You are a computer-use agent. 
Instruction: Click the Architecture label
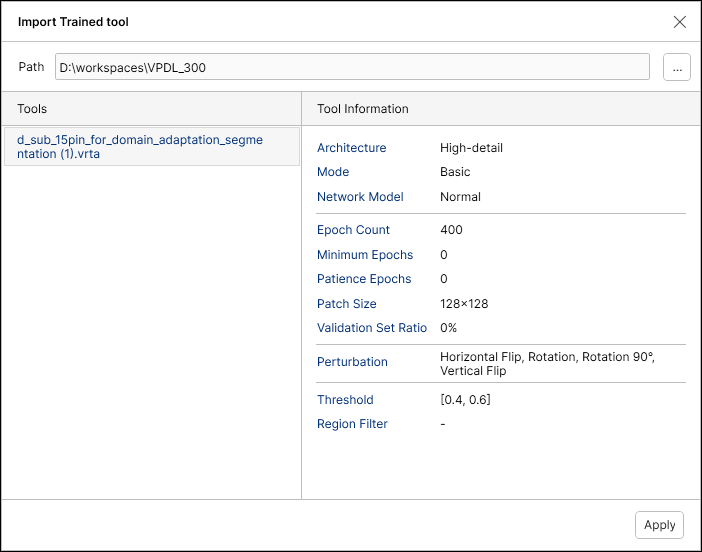(x=351, y=148)
